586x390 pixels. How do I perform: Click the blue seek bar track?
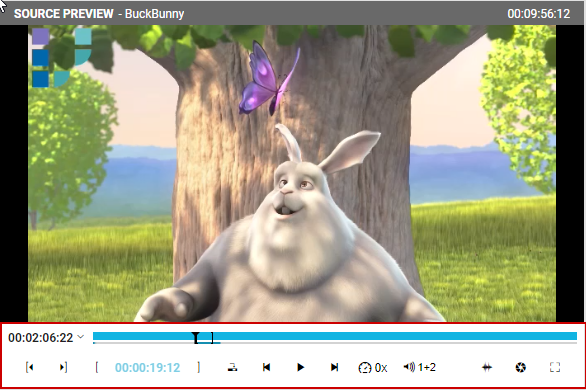335,336
